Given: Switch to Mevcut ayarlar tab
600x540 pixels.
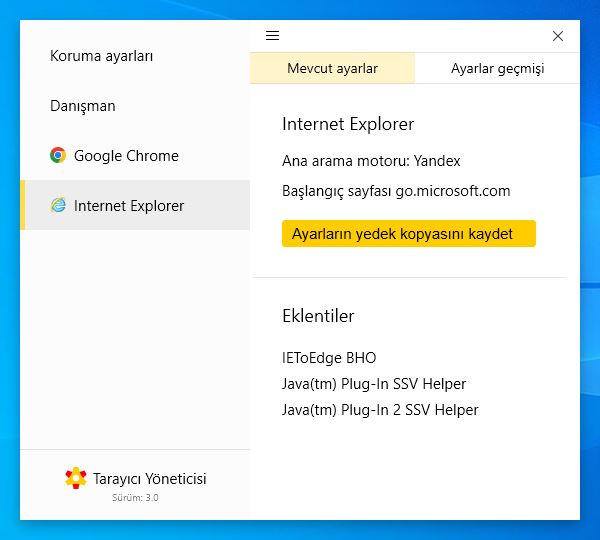Looking at the screenshot, I should [x=332, y=68].
